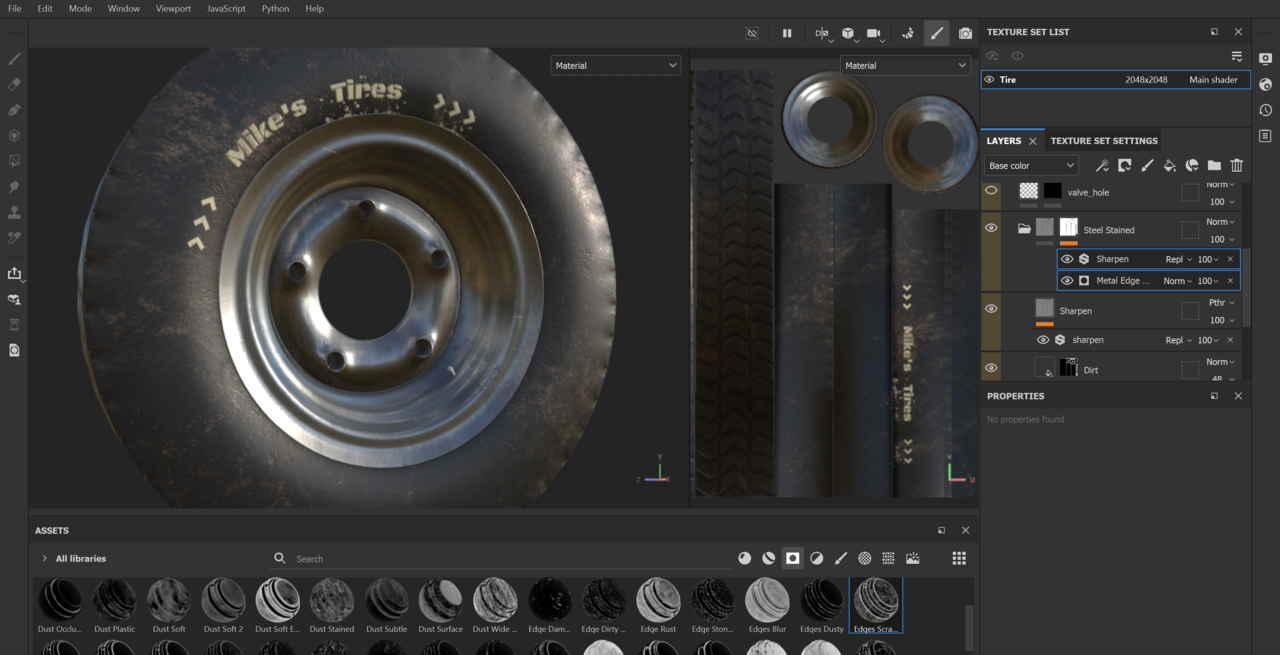Toggle visibility of Tire texture set

tap(989, 80)
